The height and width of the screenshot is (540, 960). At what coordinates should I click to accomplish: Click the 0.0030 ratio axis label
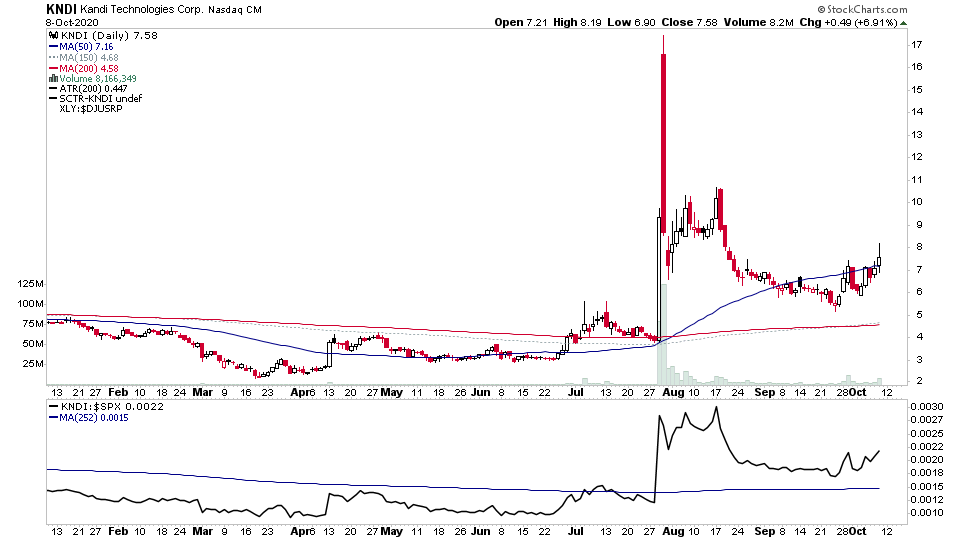[x=926, y=407]
